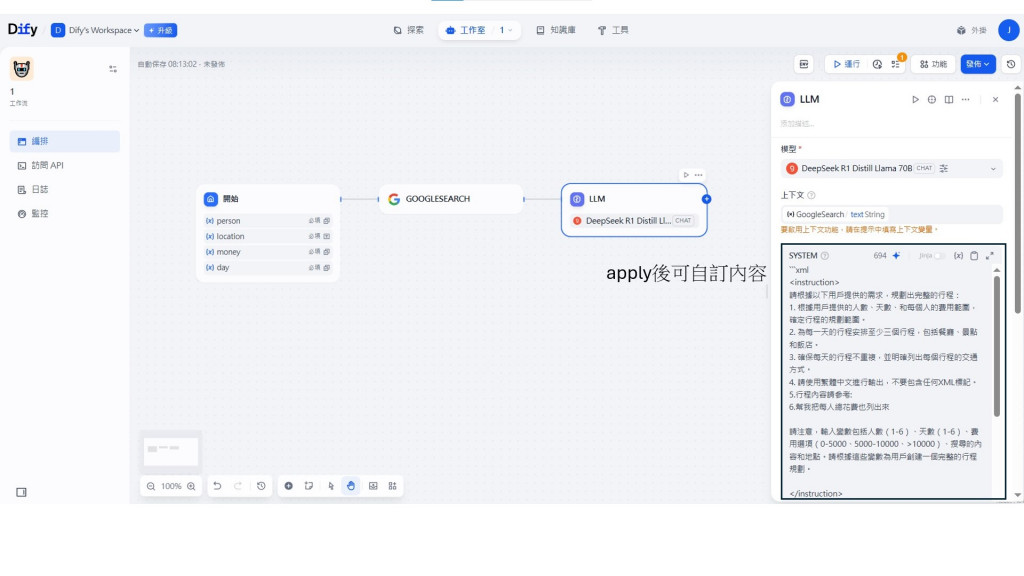Undo the last canvas change
Viewport: 1024px width, 576px height.
pos(217,486)
